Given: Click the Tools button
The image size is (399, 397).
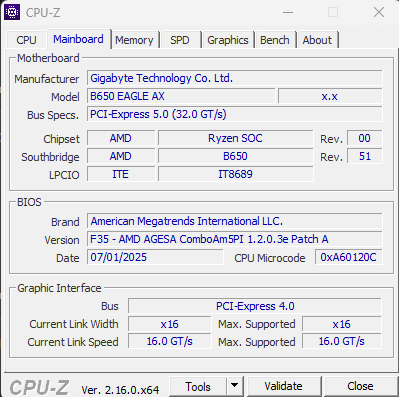Looking at the screenshot, I should pyautogui.click(x=198, y=387).
